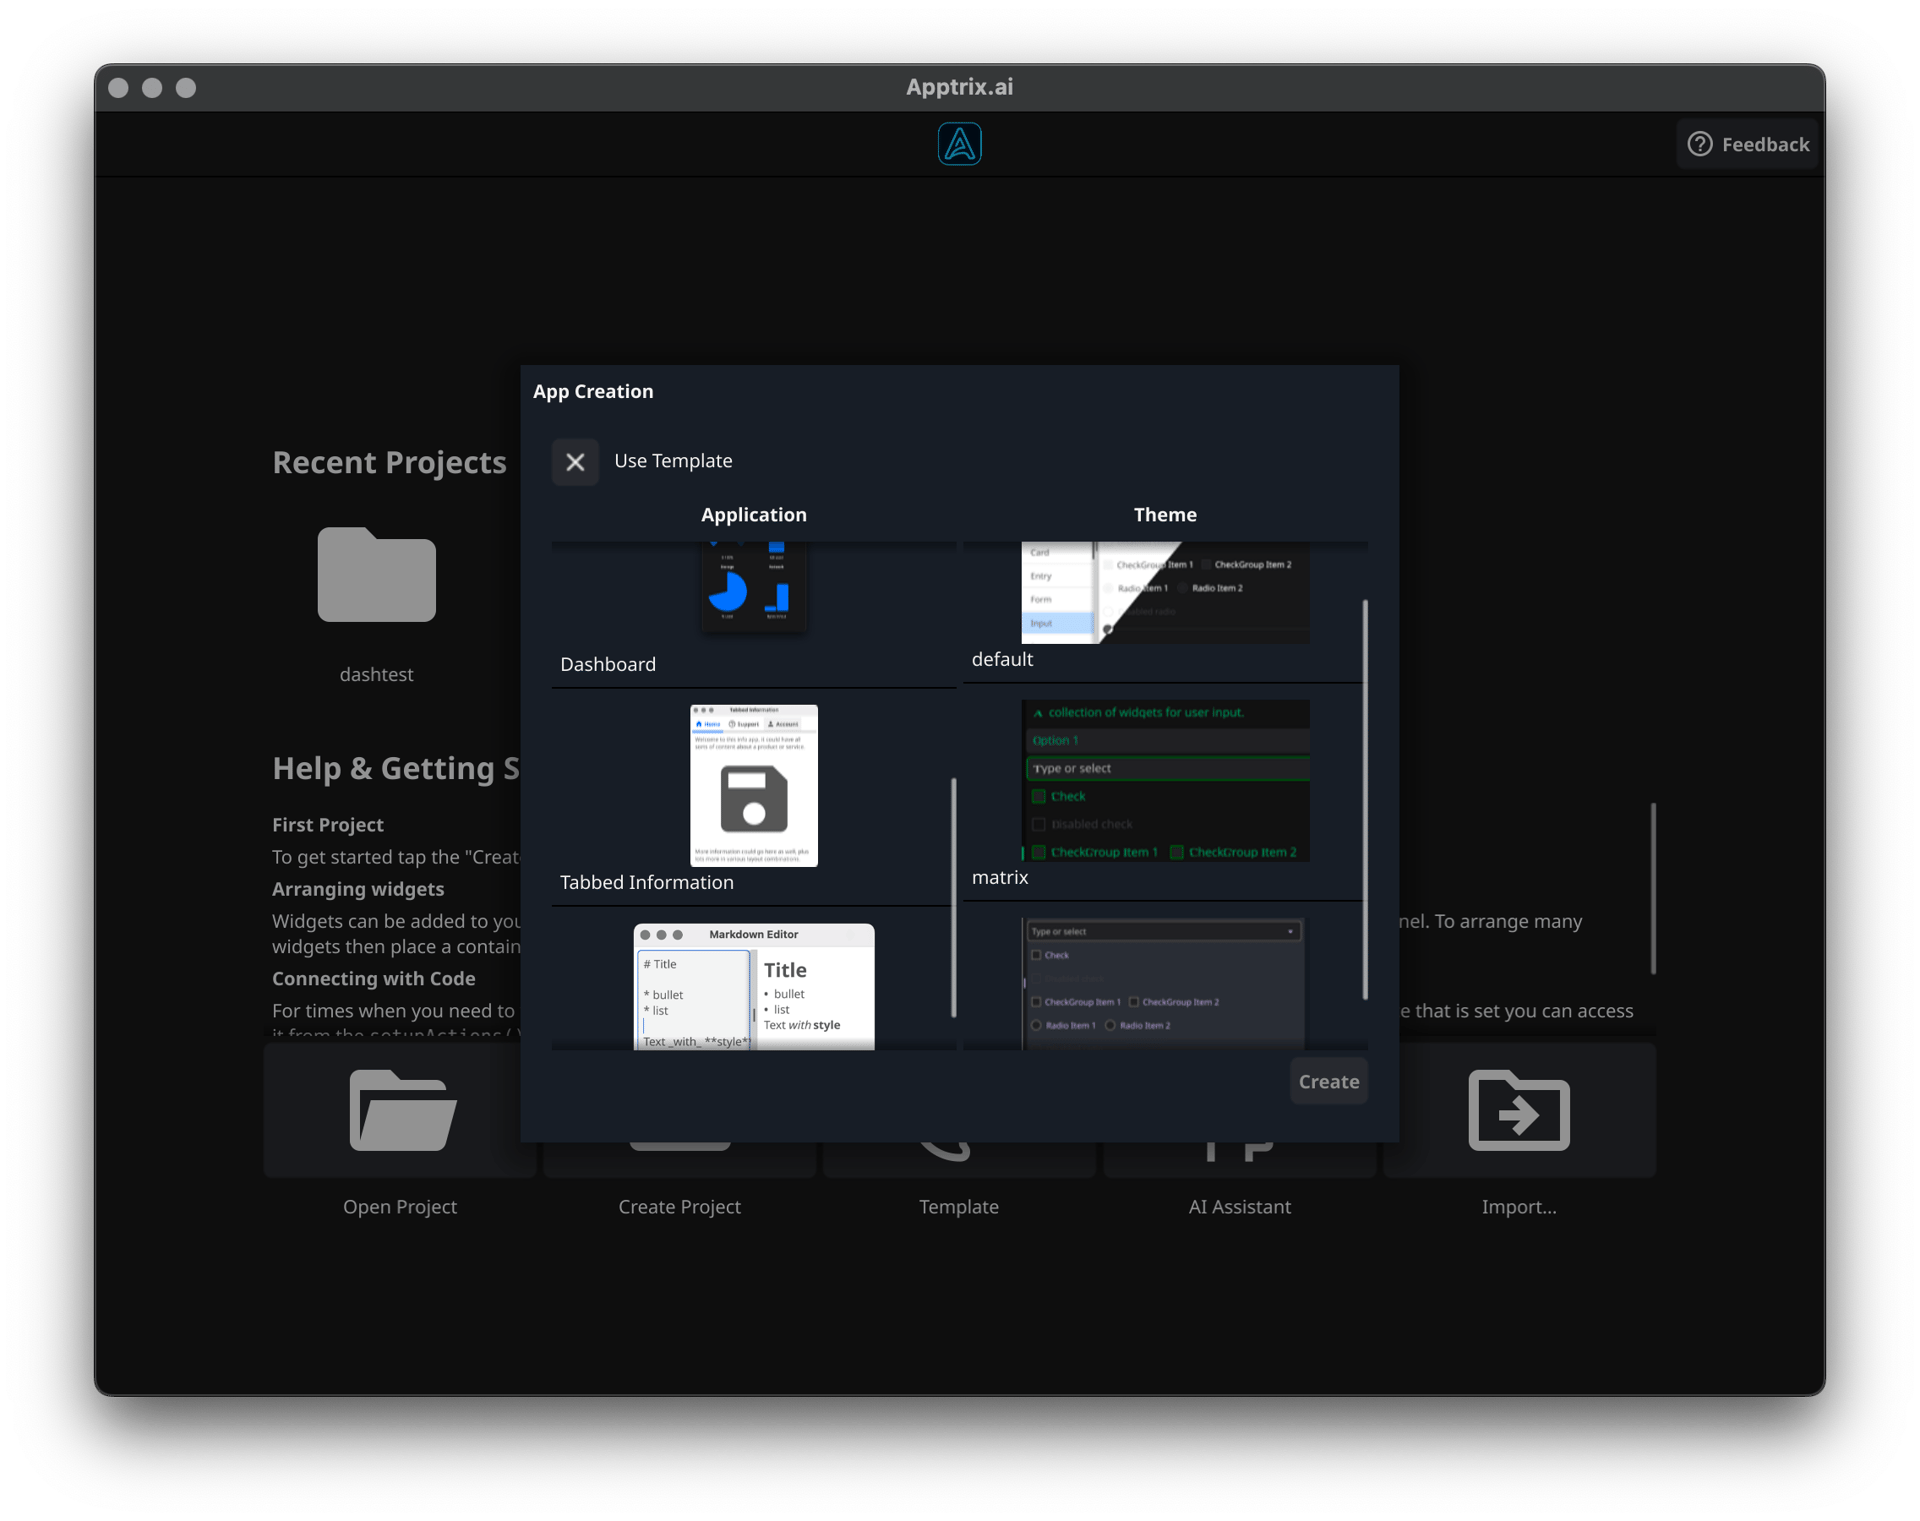Click the Application list scrollbar
The image size is (1920, 1521).
point(954,897)
